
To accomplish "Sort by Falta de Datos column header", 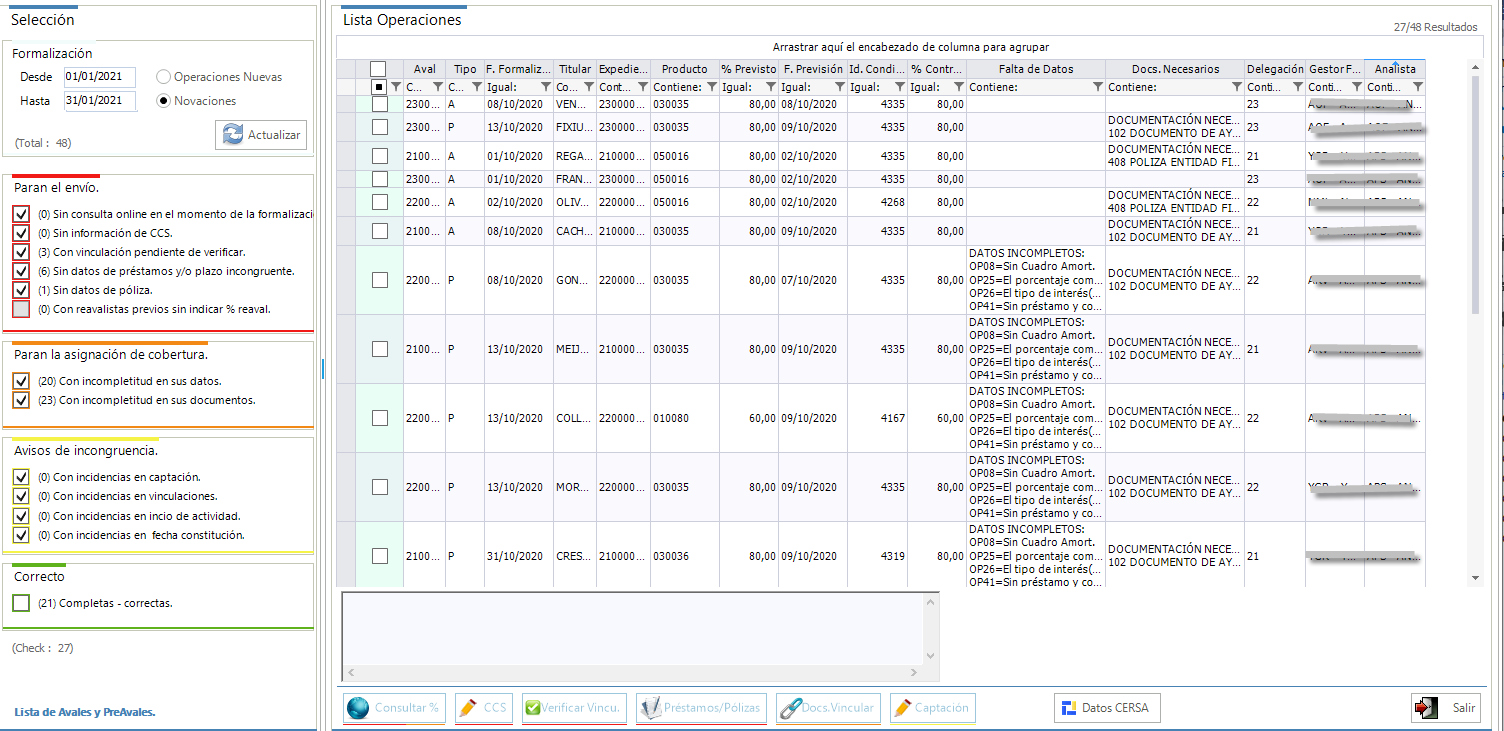I will coord(1036,69).
